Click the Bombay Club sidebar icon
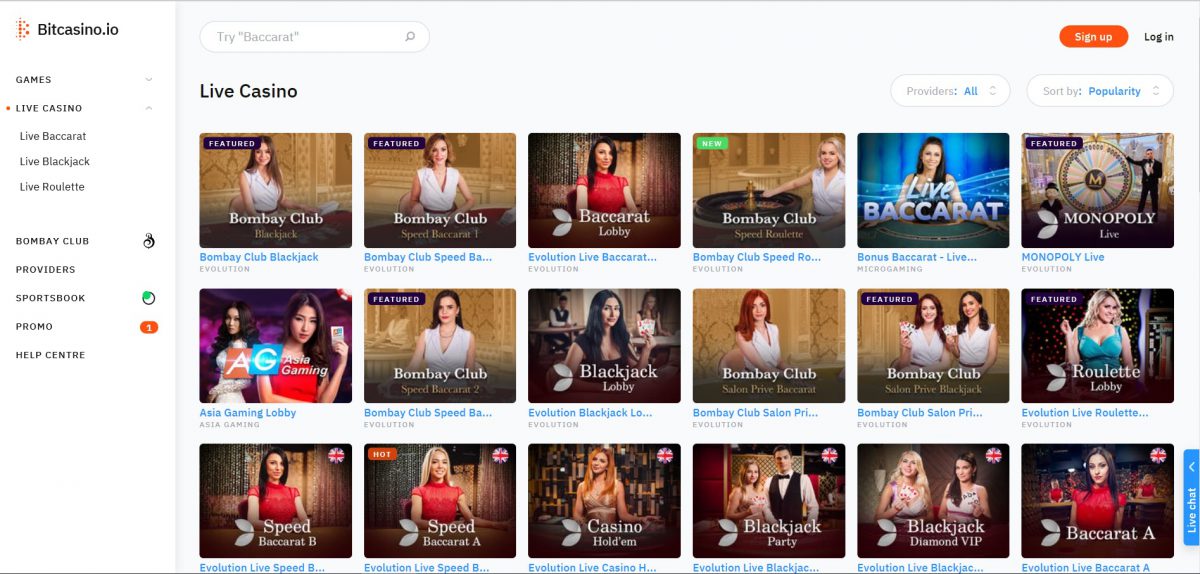This screenshot has height=574, width=1200. 149,241
